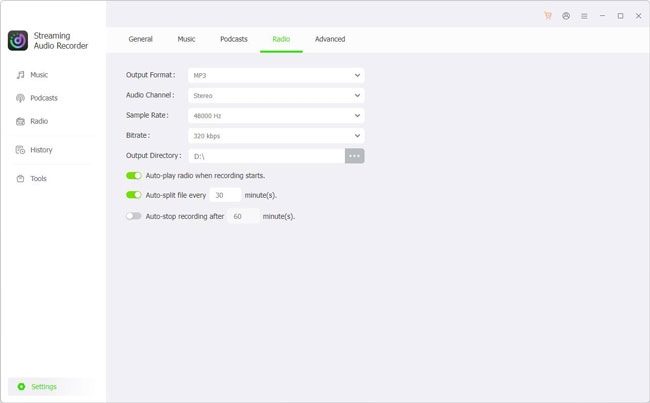Click the Sample Rate label
Image resolution: width=650 pixels, height=403 pixels.
pos(147,115)
